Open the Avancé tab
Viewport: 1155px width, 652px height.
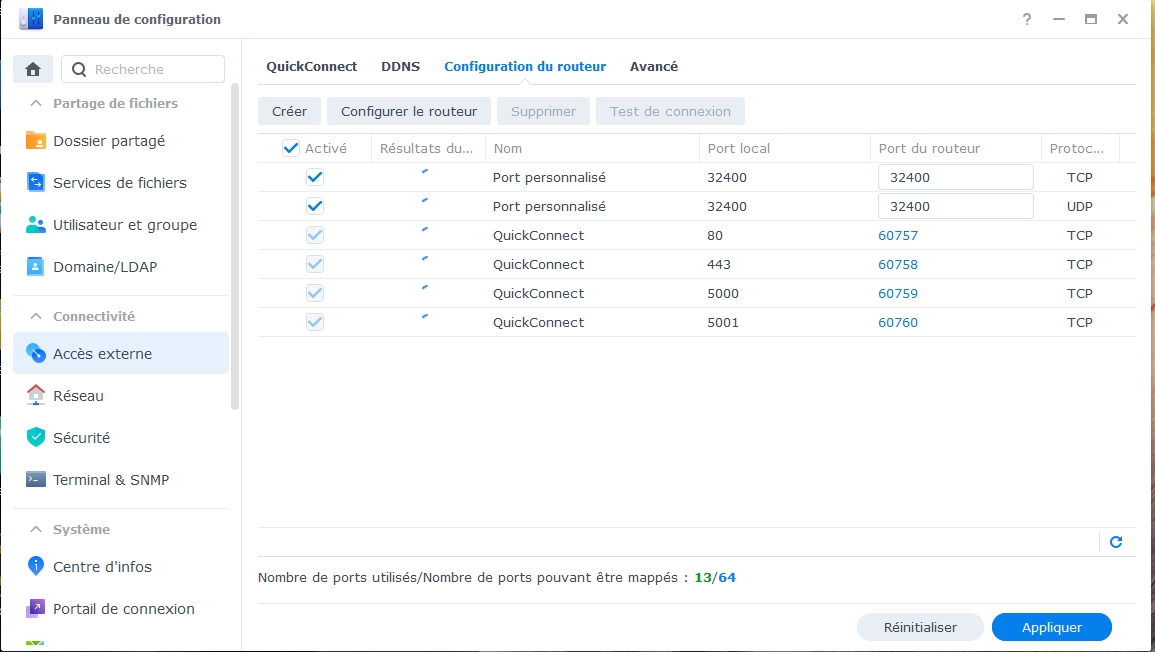tap(654, 66)
